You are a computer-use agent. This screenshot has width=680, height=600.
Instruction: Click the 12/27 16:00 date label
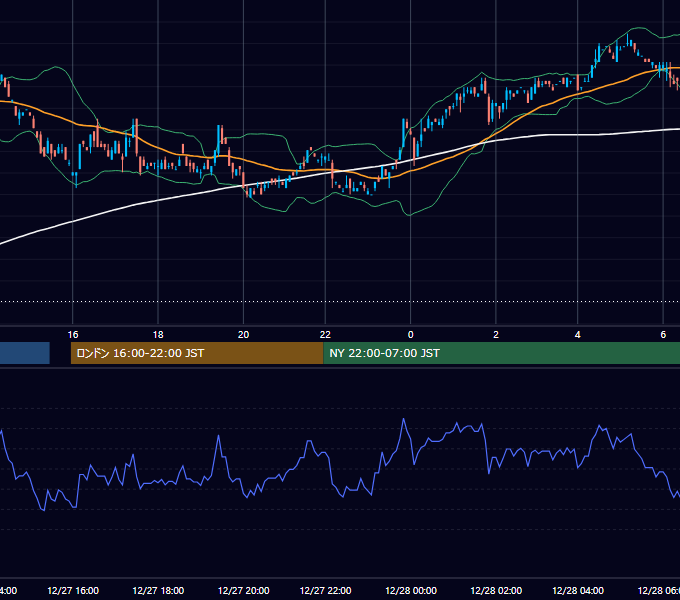coord(73,591)
